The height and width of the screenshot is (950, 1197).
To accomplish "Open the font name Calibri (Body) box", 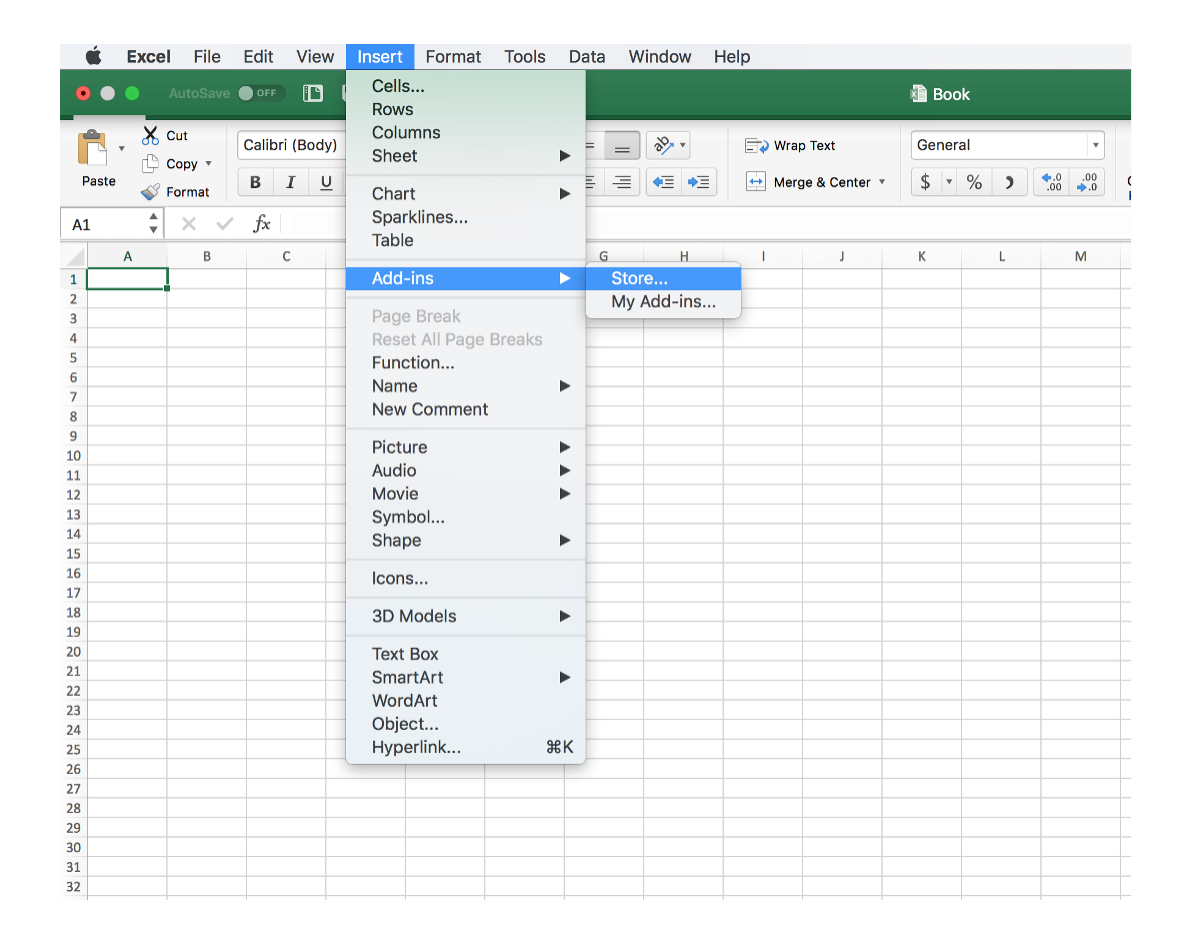I will (292, 145).
